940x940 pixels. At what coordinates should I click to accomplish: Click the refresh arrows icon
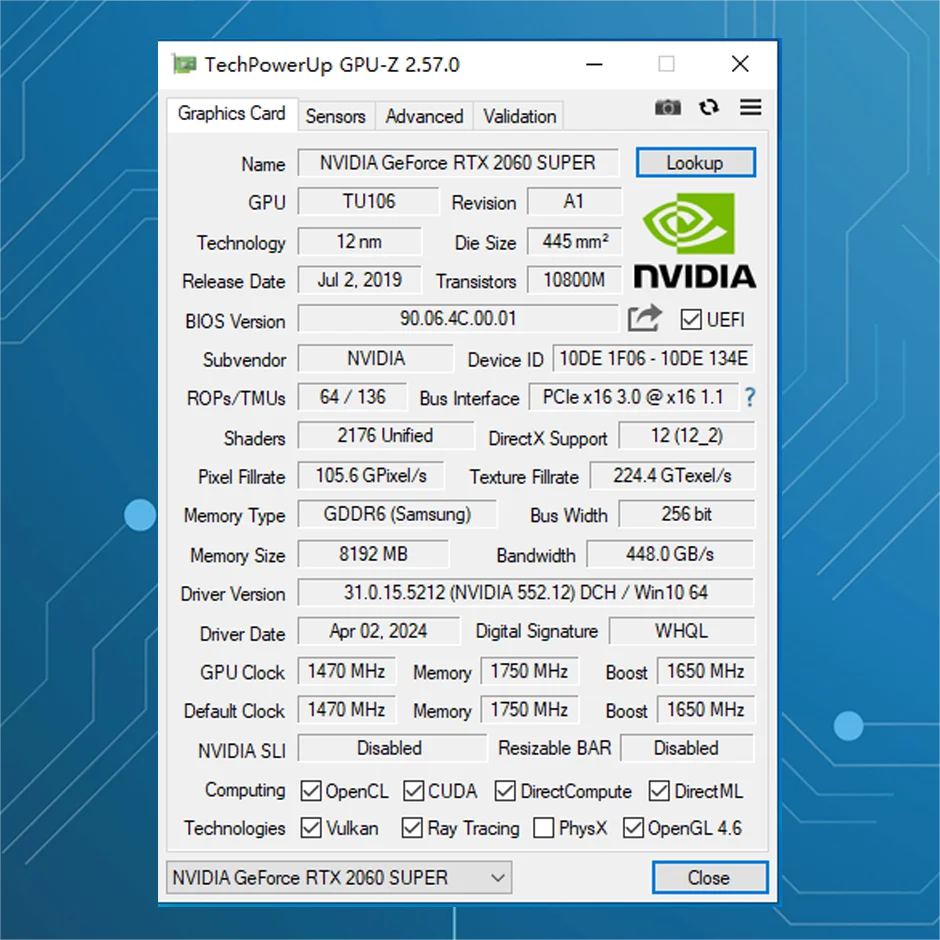coord(709,107)
